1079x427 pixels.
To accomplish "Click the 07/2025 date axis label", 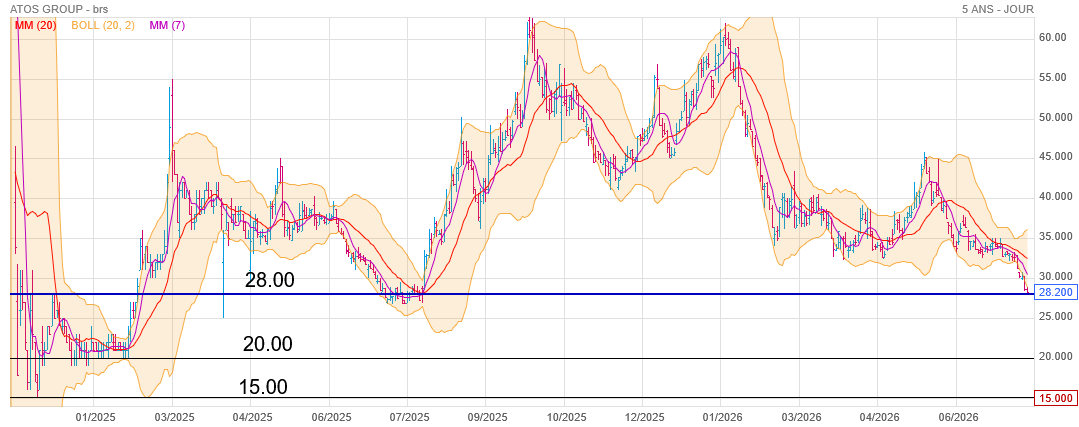I will click(x=408, y=417).
